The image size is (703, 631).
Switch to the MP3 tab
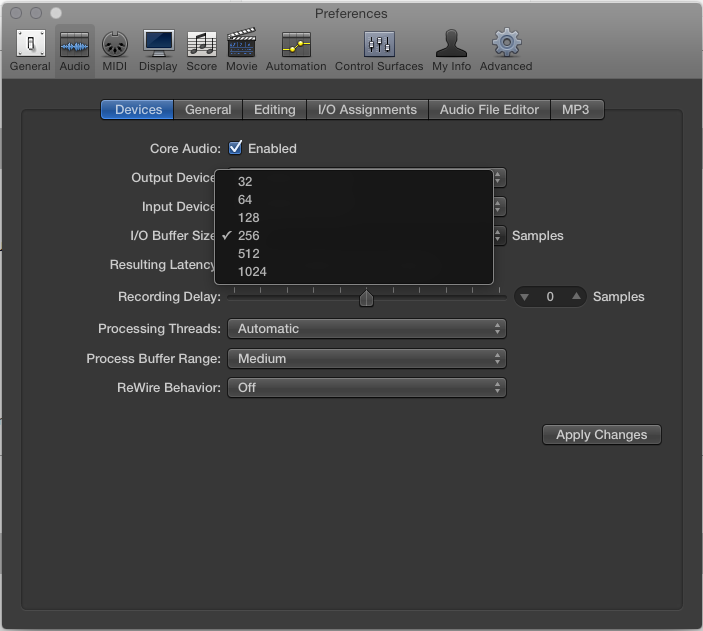576,110
